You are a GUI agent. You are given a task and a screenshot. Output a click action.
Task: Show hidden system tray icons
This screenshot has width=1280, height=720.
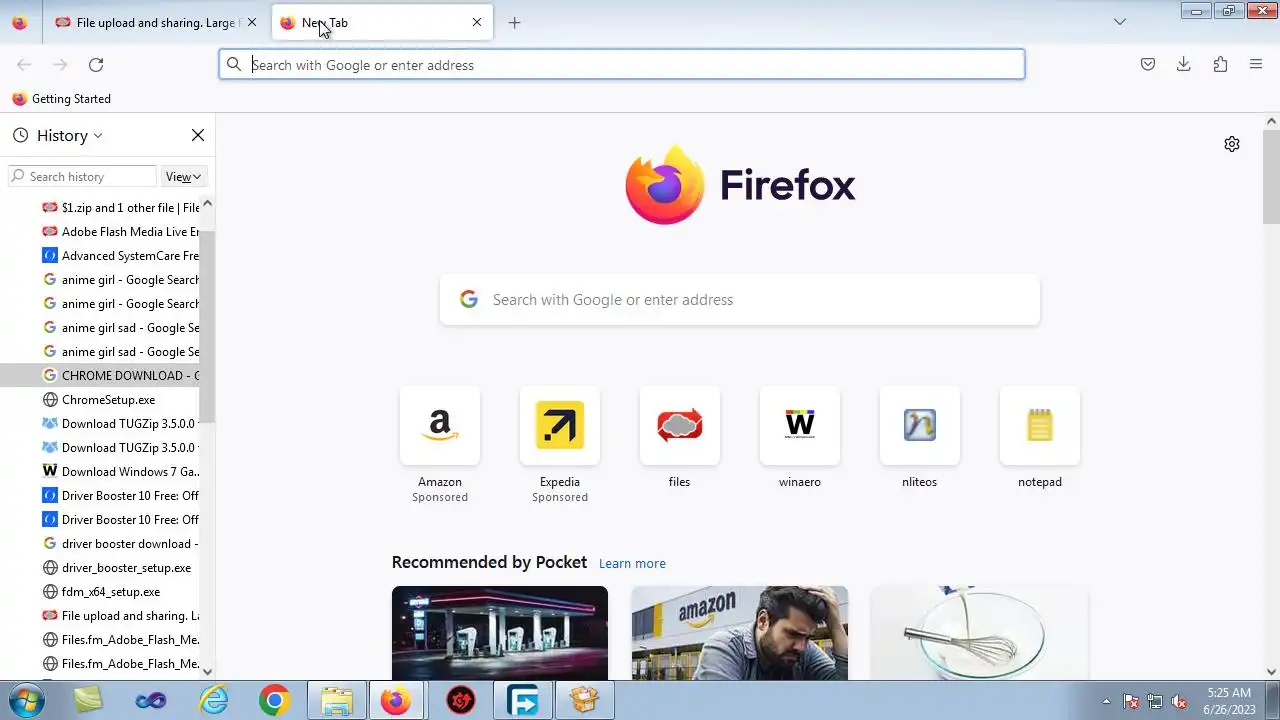coord(1106,702)
